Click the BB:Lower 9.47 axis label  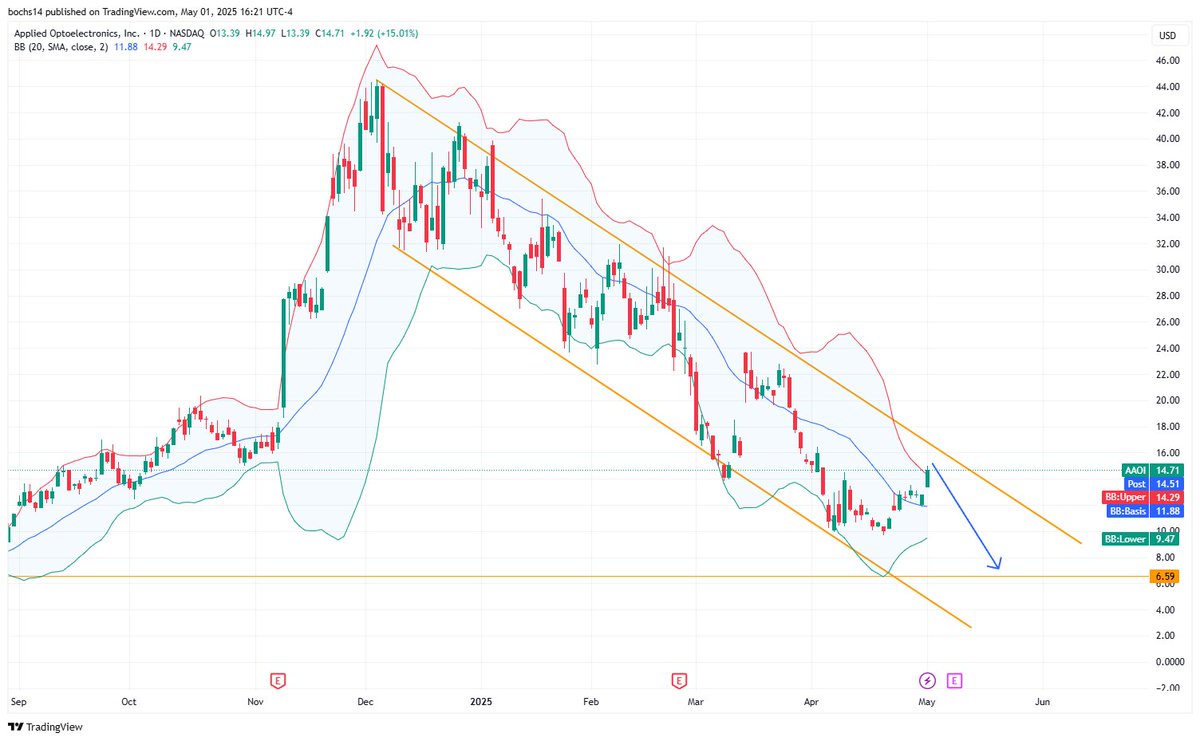click(1141, 539)
